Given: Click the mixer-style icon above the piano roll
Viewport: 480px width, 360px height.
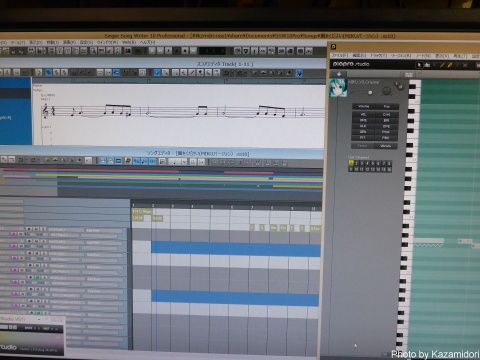Looking at the screenshot, I should 409,74.
